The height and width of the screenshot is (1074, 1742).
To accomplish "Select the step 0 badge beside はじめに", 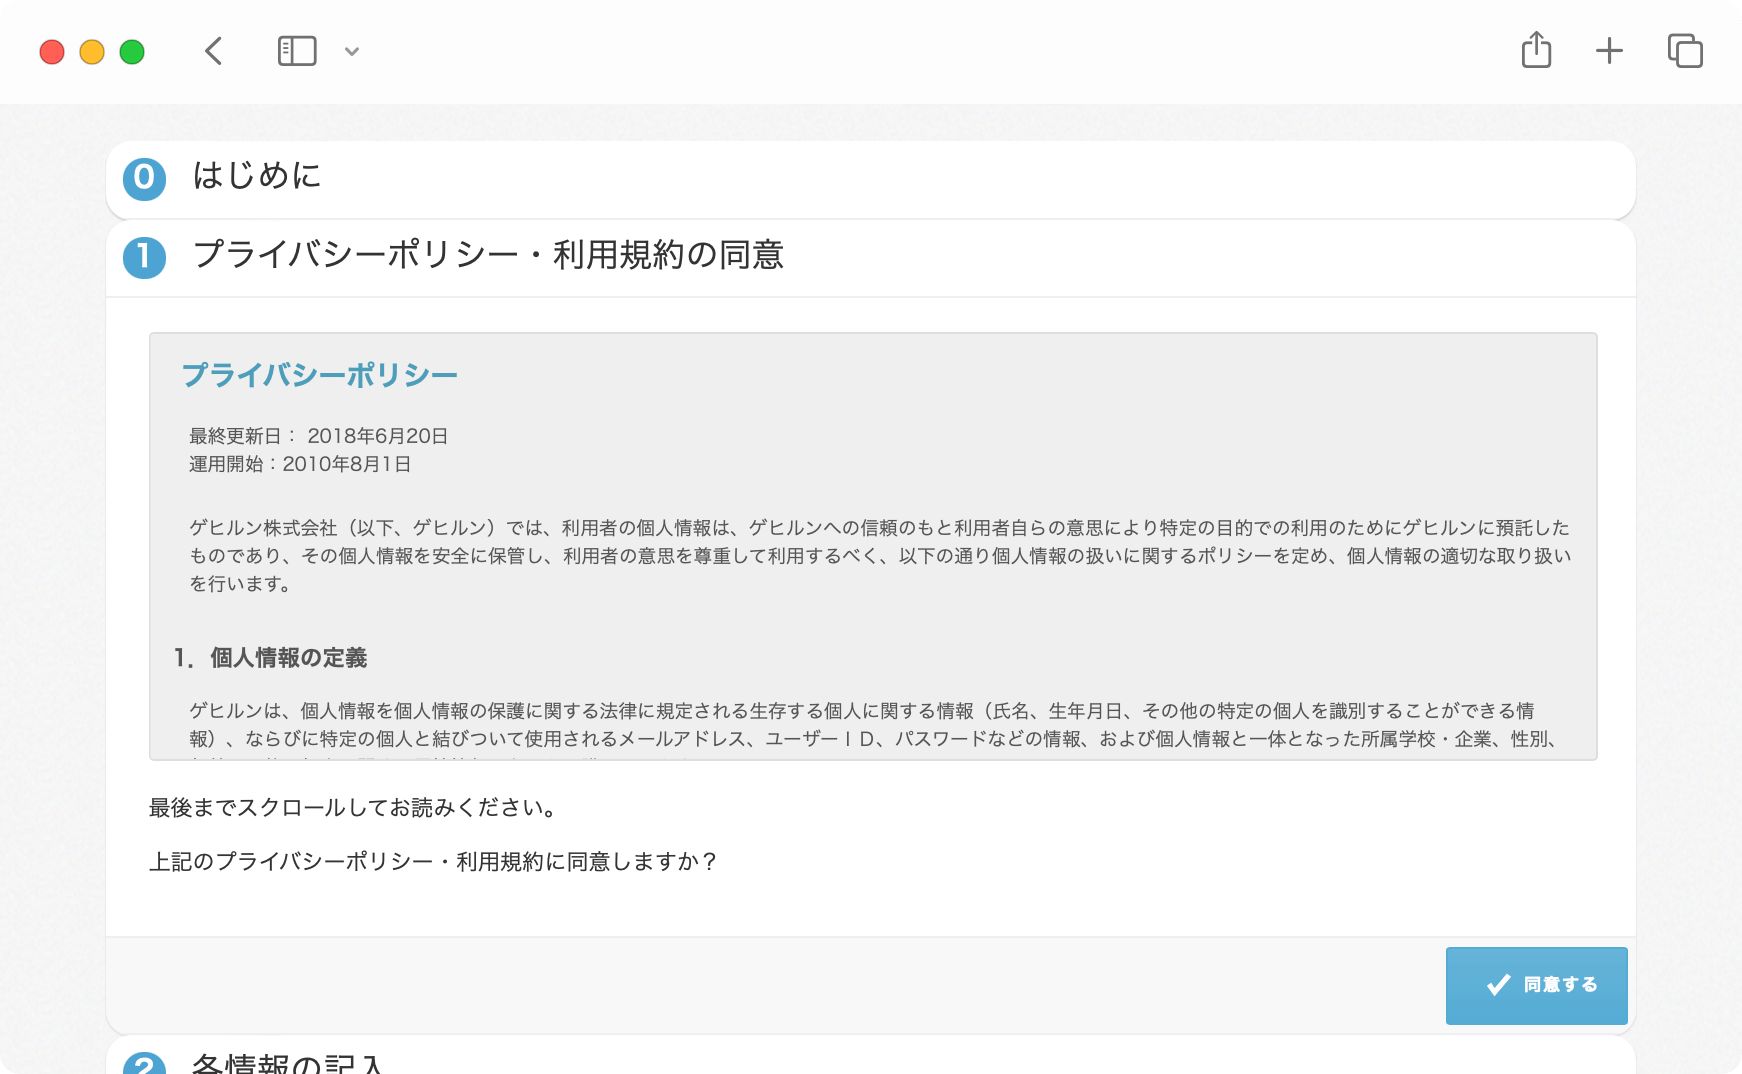I will coord(143,178).
